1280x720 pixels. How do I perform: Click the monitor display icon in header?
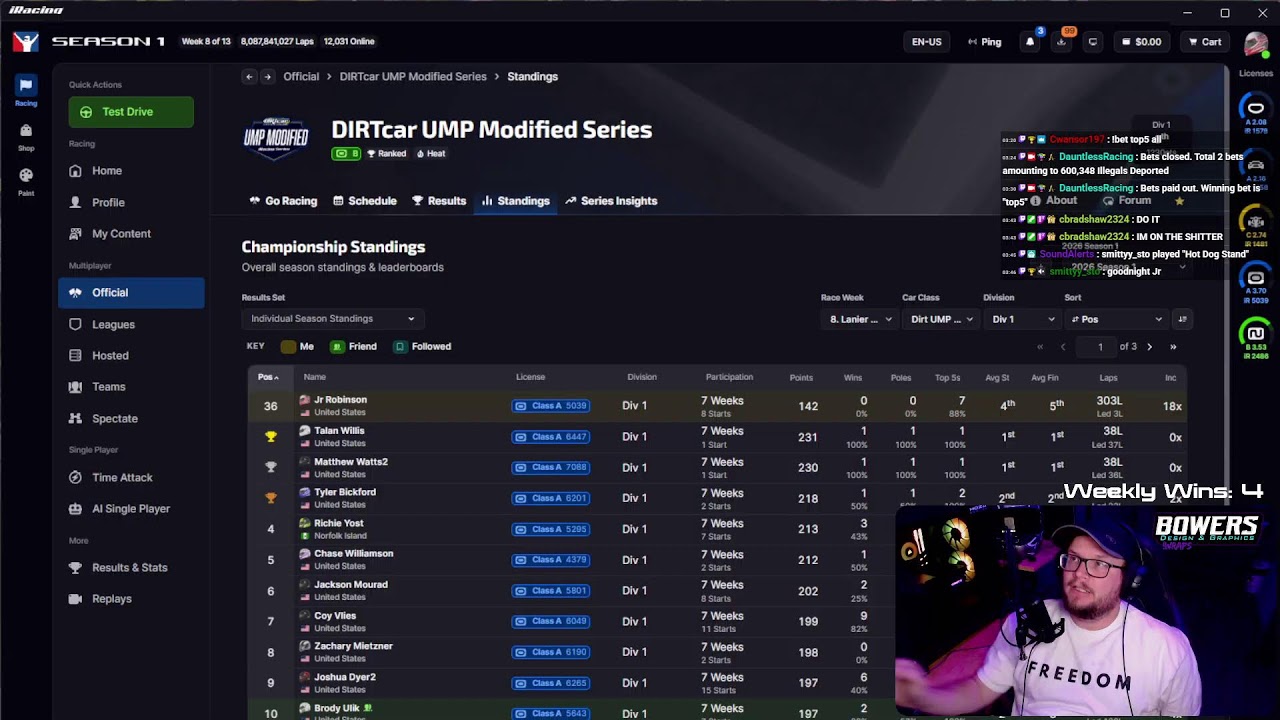click(x=1093, y=42)
